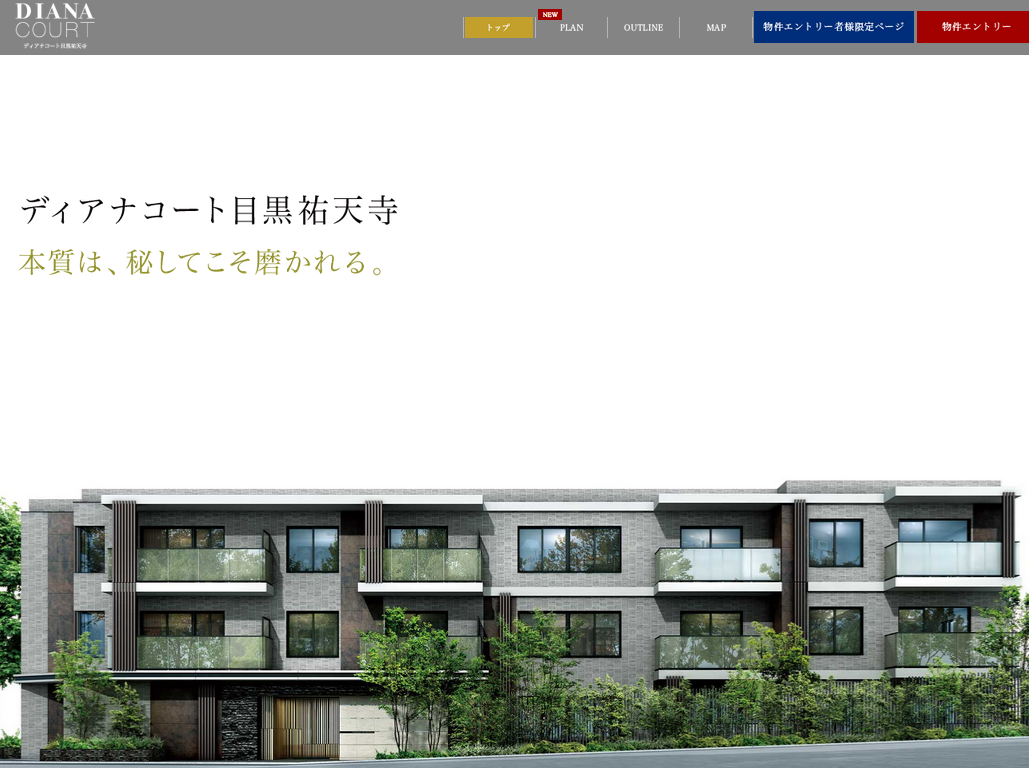1029x768 pixels.
Task: Click the frosted glass balcony at the upper right
Action: pyautogui.click(x=943, y=560)
